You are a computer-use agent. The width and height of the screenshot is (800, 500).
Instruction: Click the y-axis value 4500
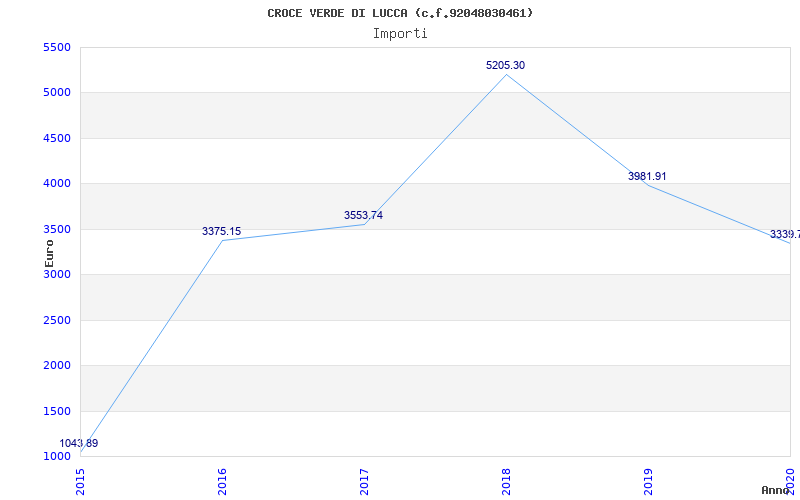coord(57,138)
